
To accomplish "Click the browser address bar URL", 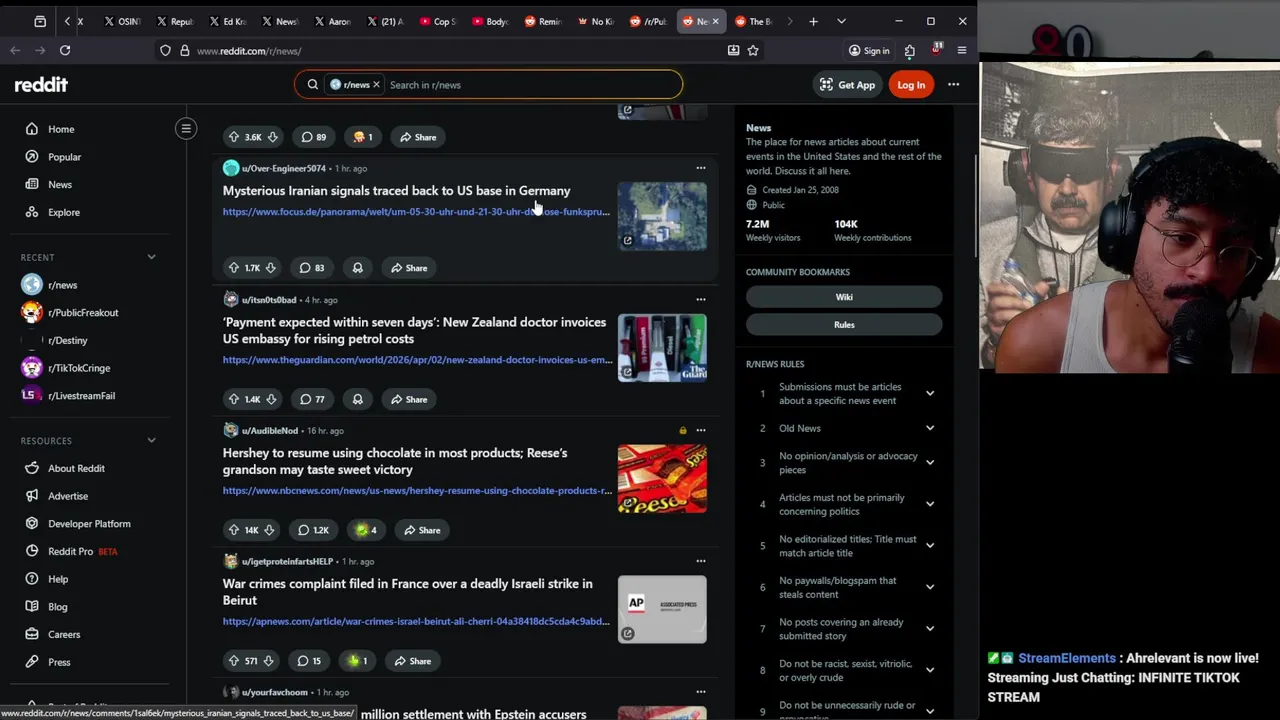I will pyautogui.click(x=249, y=50).
